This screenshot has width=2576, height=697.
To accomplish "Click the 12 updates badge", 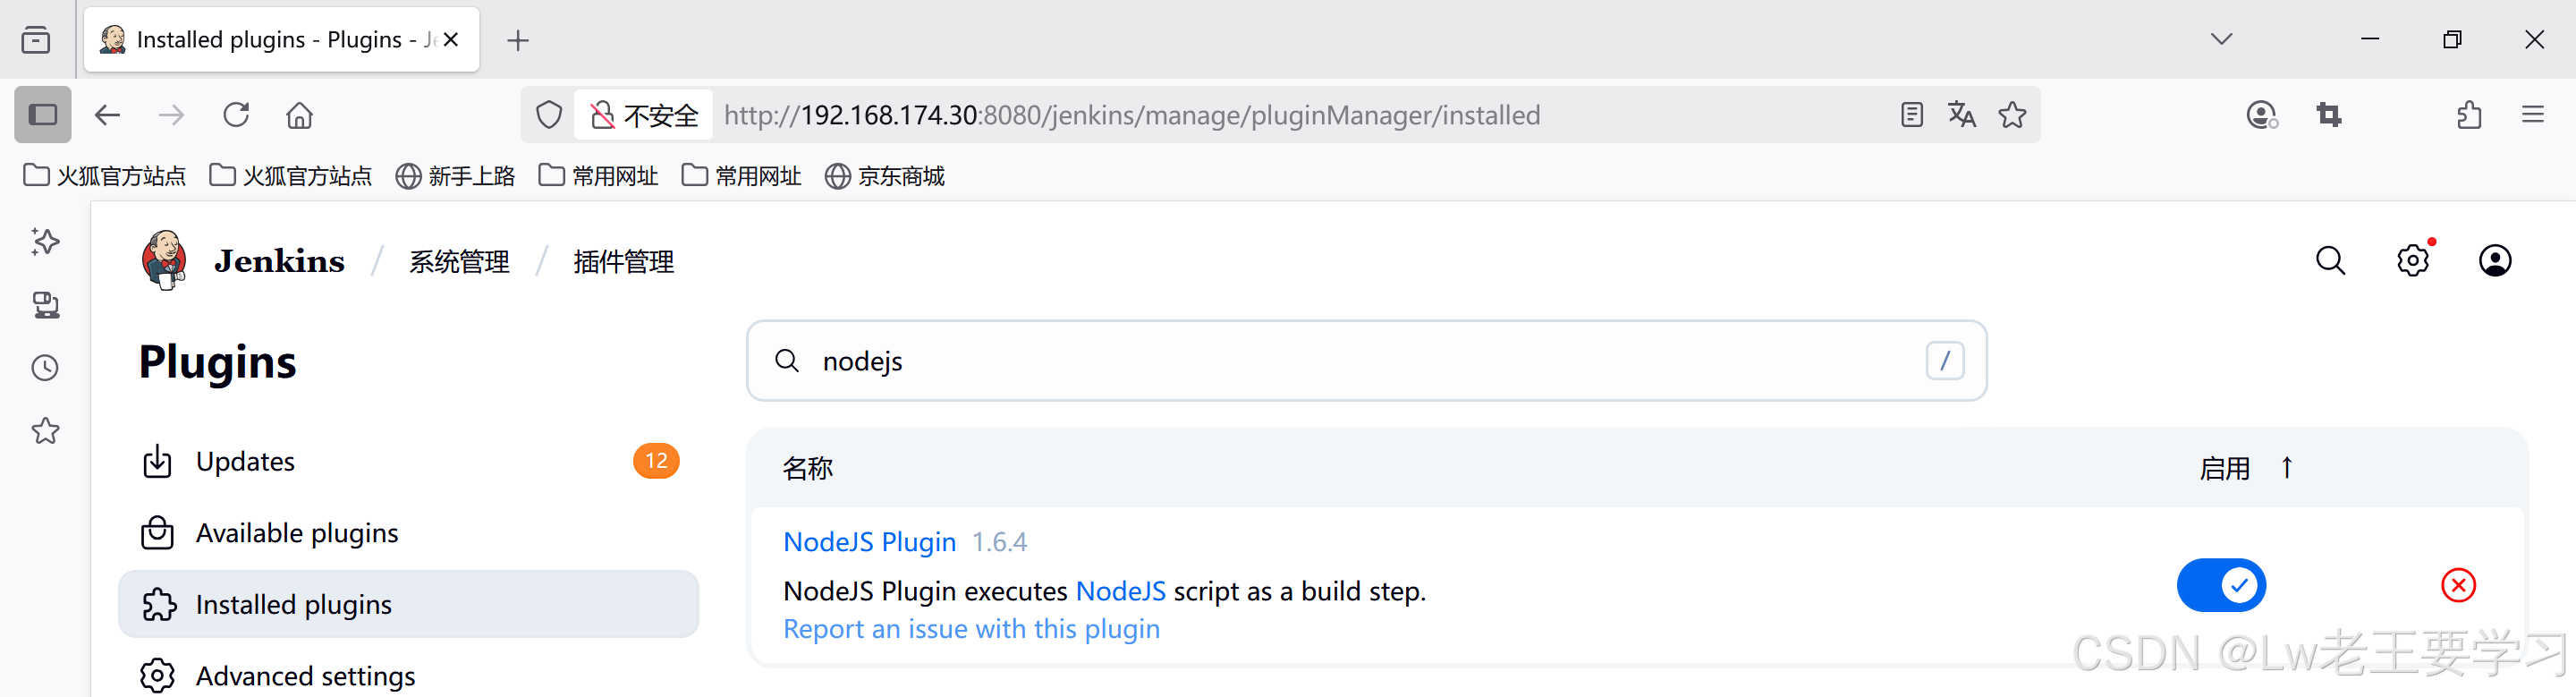I will point(656,461).
